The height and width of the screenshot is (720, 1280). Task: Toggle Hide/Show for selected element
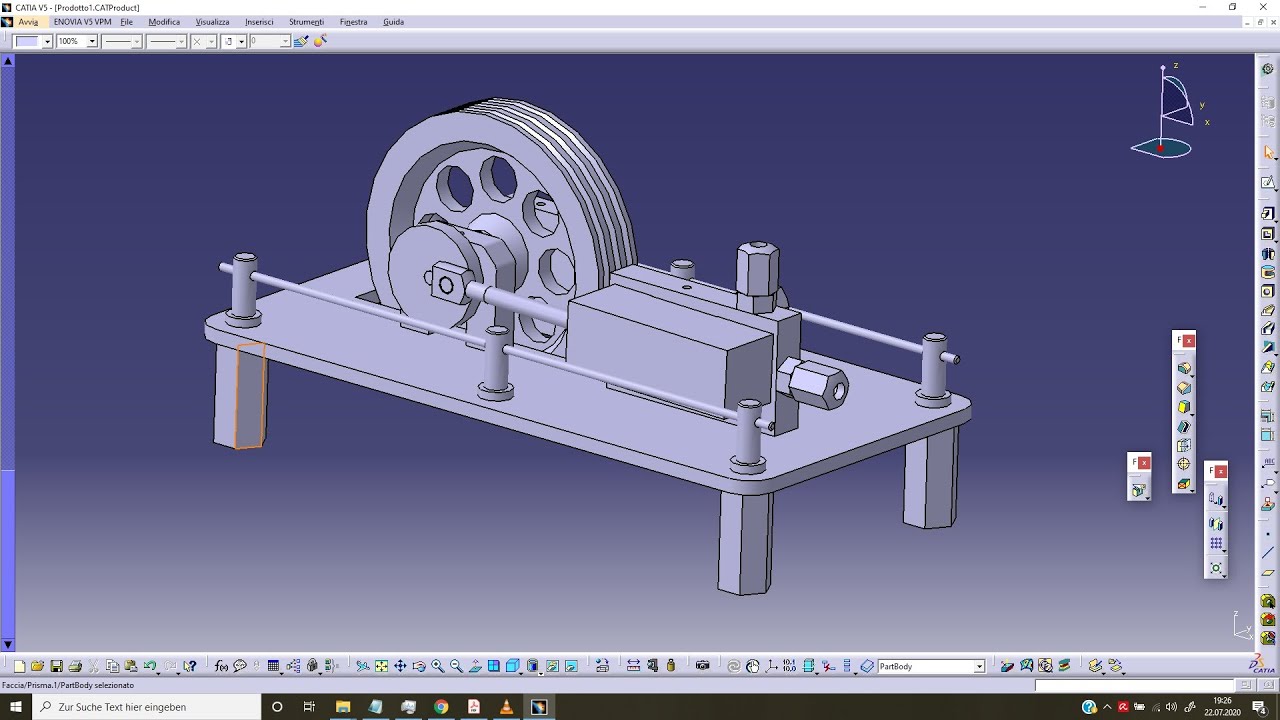pos(552,666)
